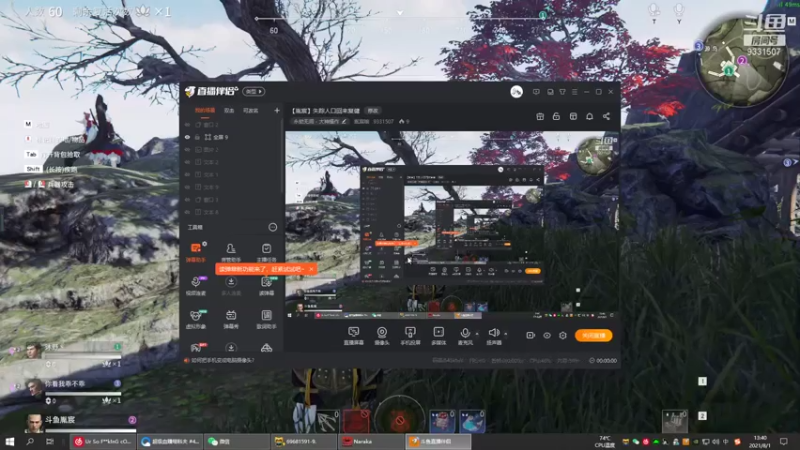
Task: Select the 全屏 9 source row
Action: click(232, 137)
